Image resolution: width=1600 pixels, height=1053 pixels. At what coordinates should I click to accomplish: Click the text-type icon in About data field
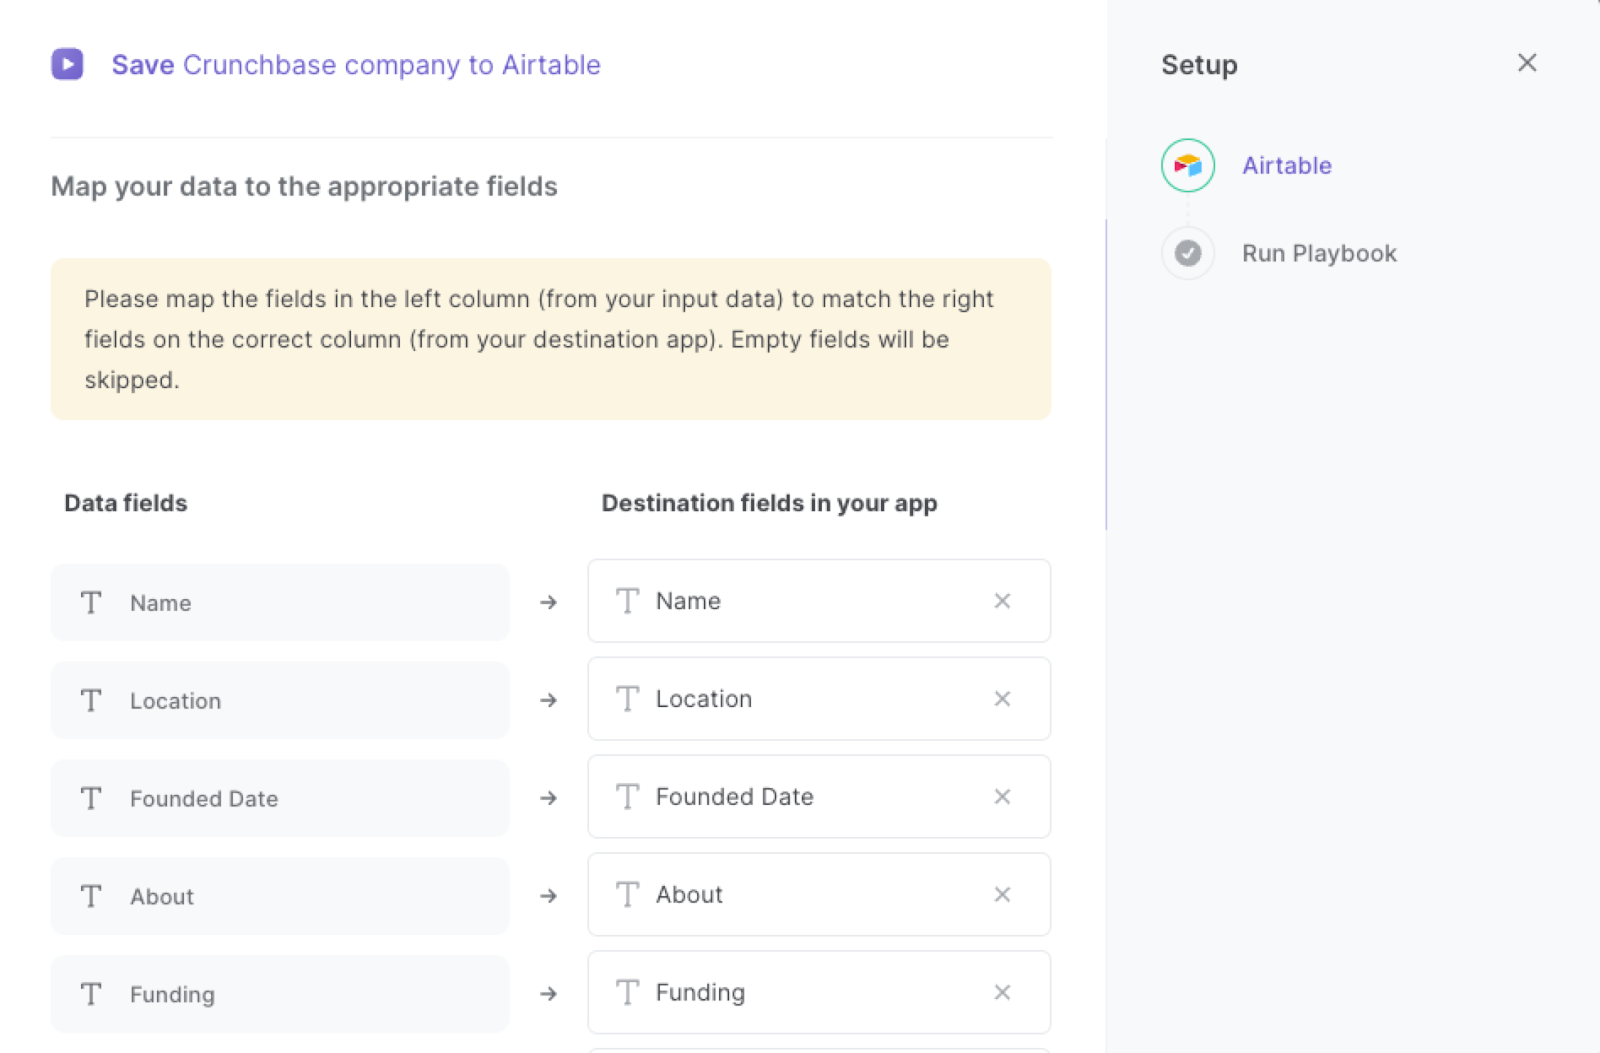tap(91, 896)
